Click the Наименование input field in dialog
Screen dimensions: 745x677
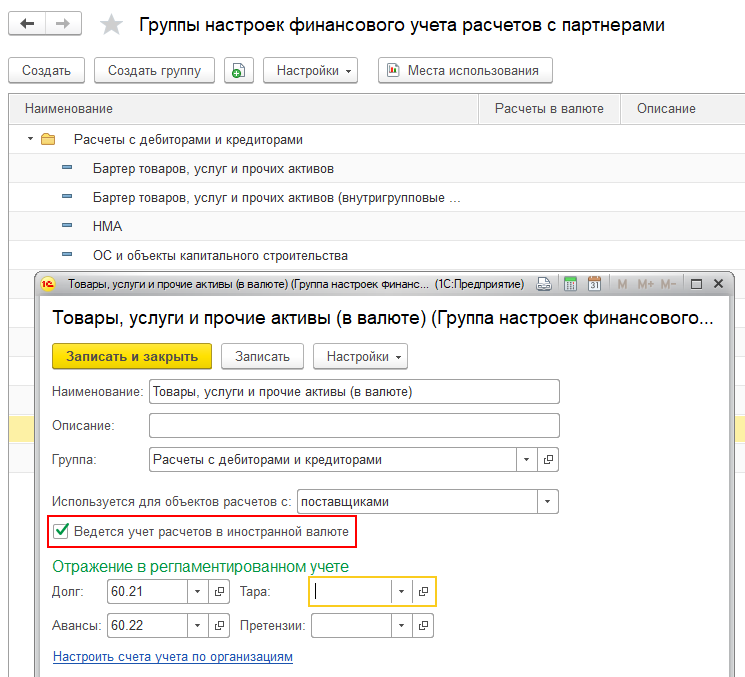[x=354, y=391]
